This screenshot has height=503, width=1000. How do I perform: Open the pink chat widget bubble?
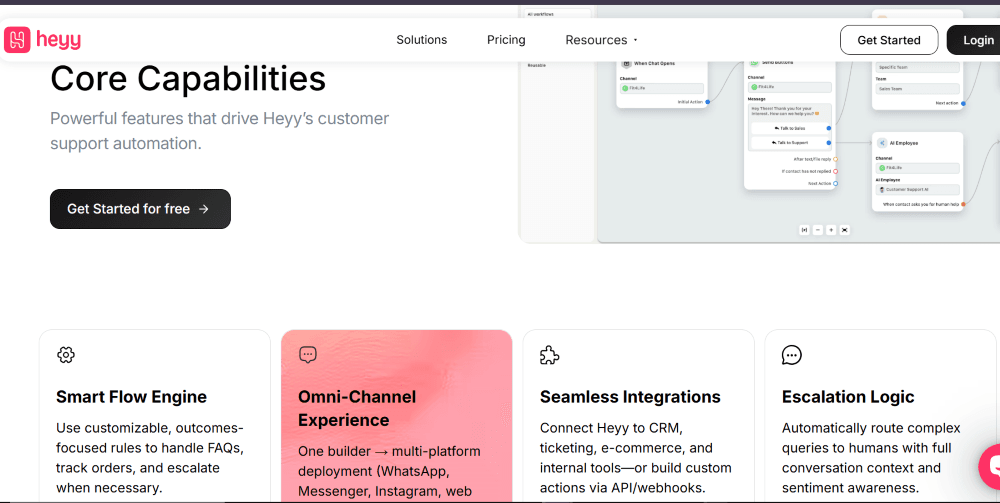pyautogui.click(x=990, y=467)
